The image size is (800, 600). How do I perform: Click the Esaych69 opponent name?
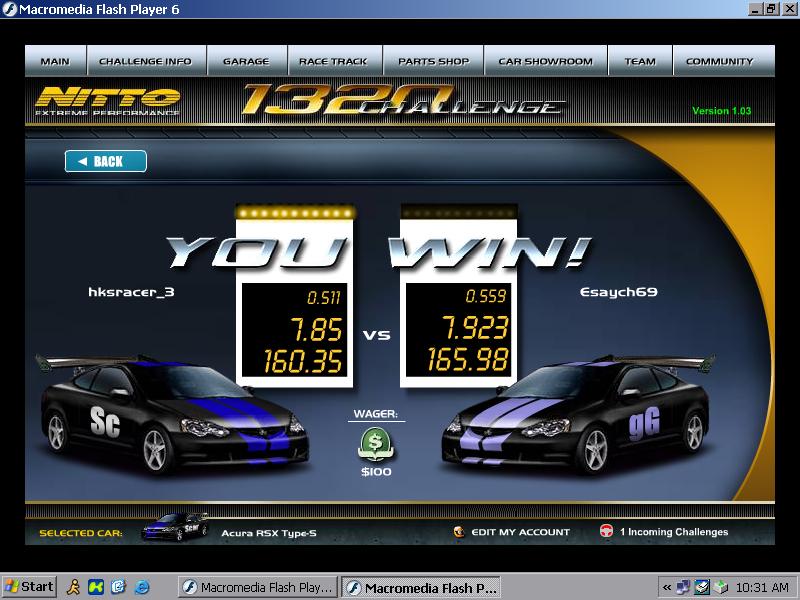point(618,292)
